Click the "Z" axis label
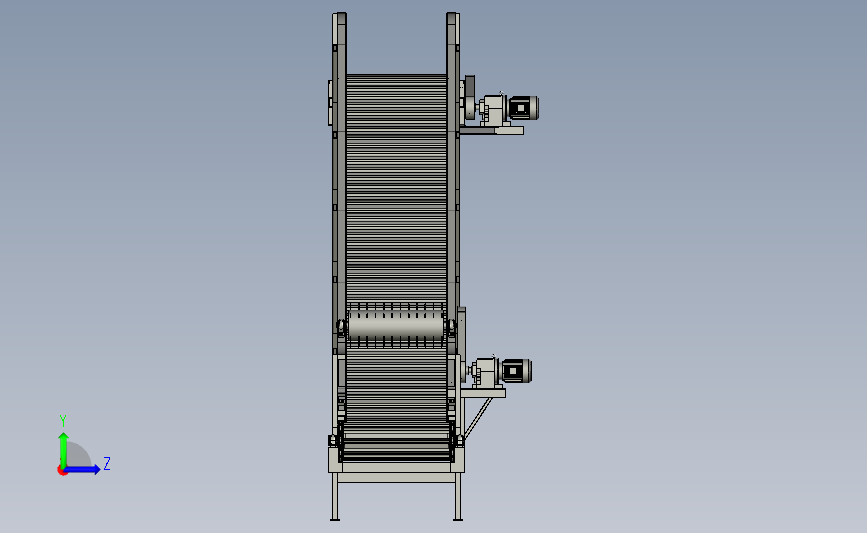Image resolution: width=867 pixels, height=533 pixels. tap(107, 463)
